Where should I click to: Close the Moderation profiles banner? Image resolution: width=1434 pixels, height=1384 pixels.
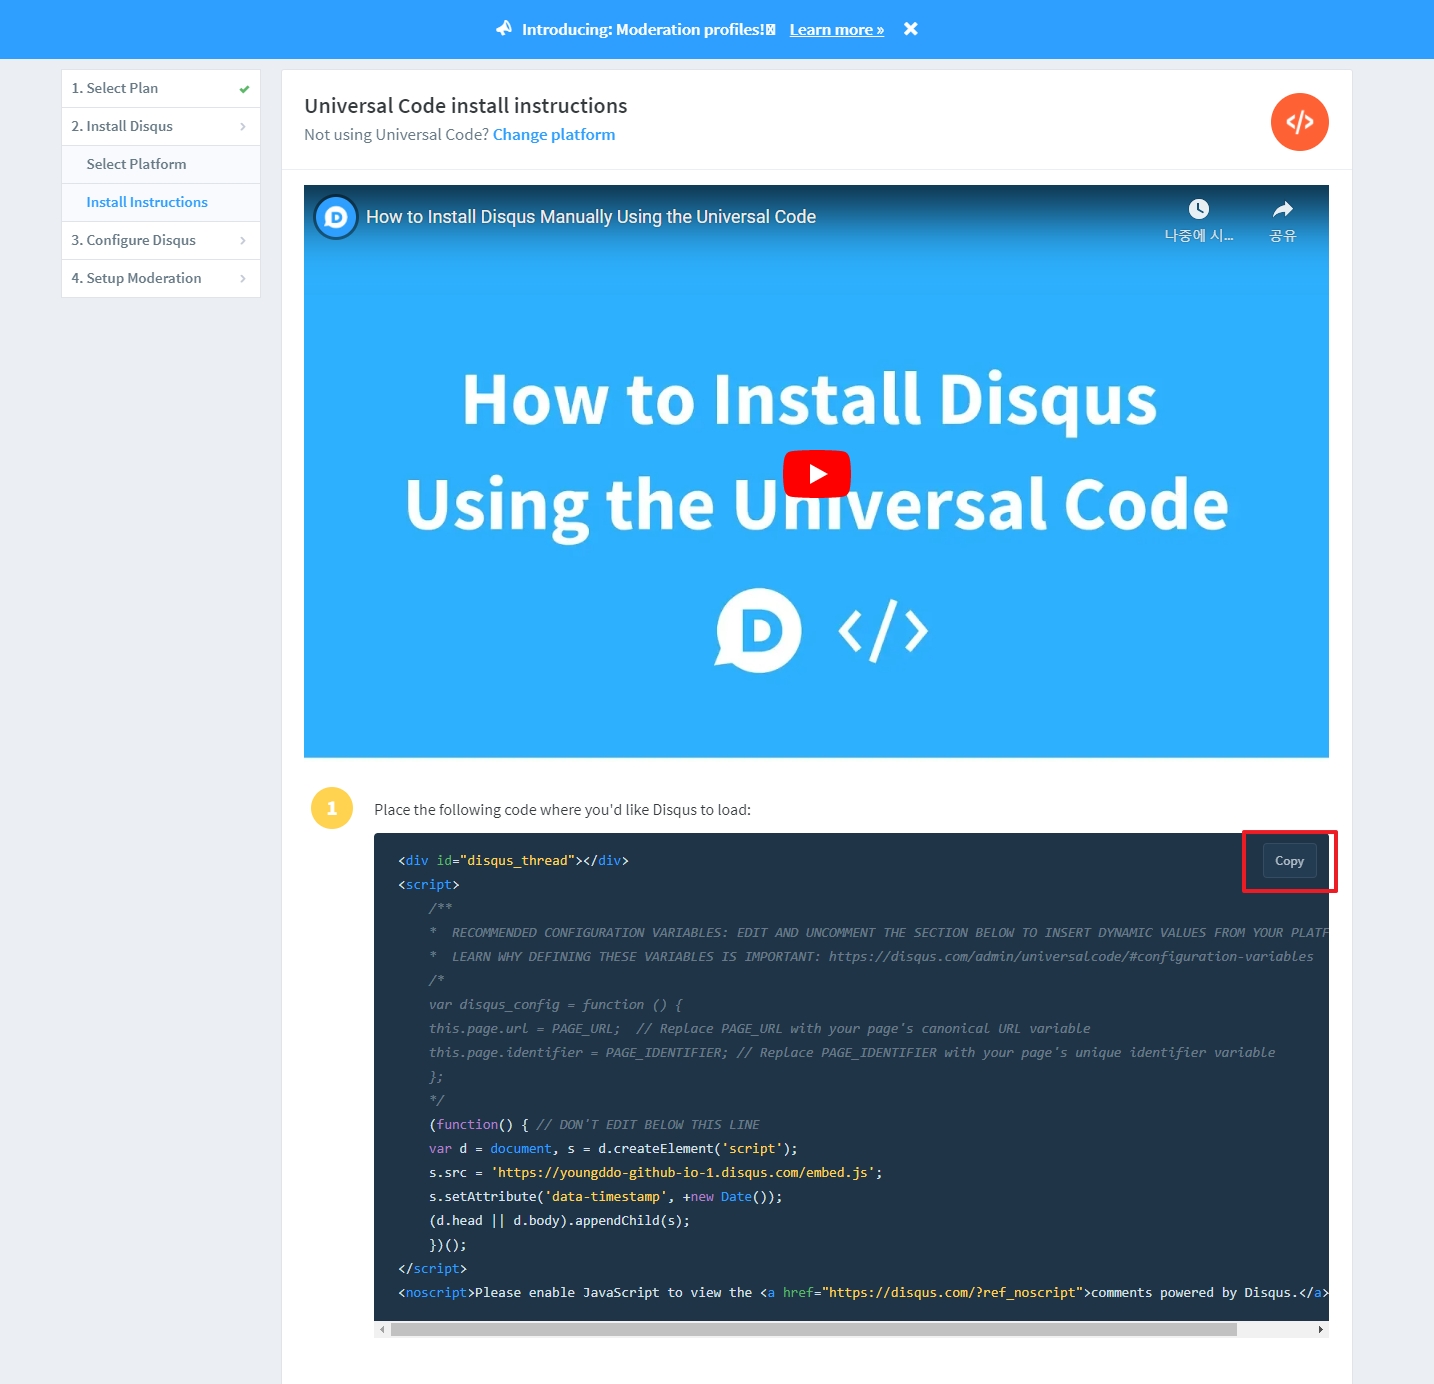pos(910,29)
